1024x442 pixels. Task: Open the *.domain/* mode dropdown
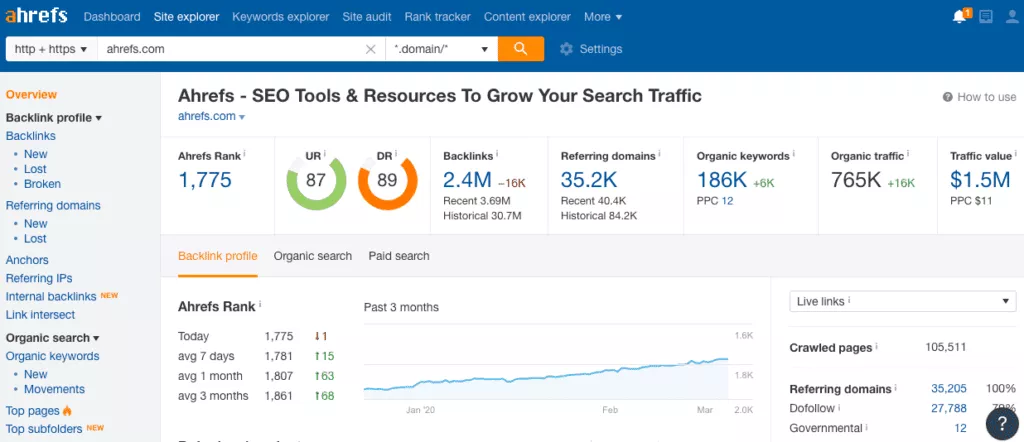click(441, 49)
